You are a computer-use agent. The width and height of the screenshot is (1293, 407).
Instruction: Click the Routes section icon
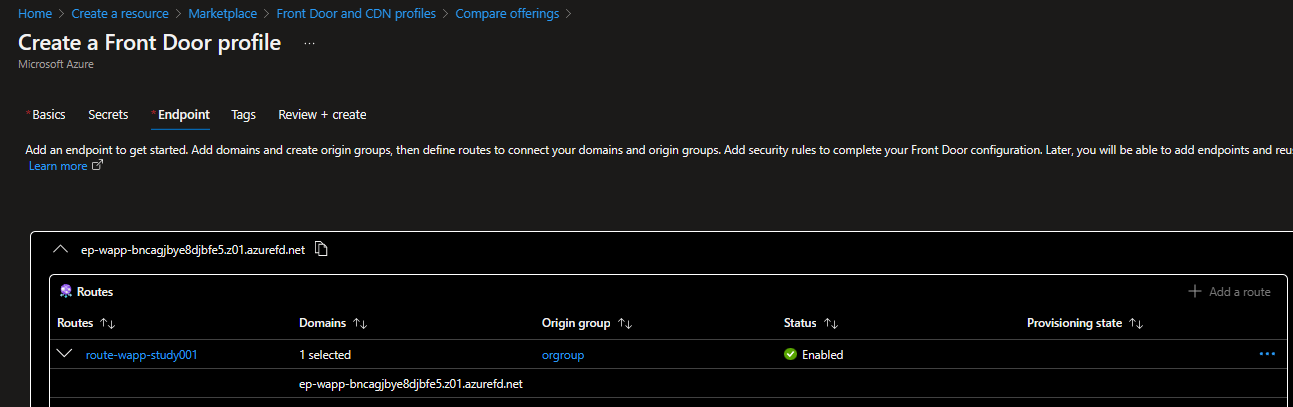[66, 292]
